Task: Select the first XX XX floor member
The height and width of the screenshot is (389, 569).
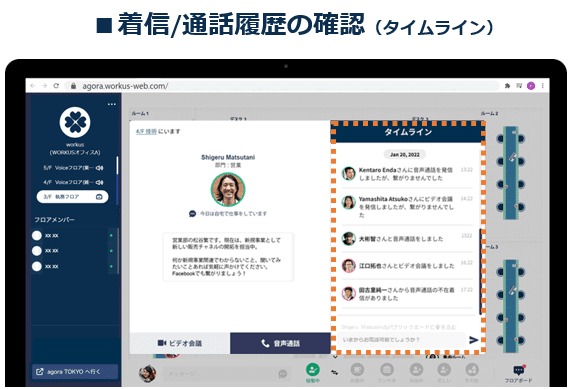Action: pos(74,236)
